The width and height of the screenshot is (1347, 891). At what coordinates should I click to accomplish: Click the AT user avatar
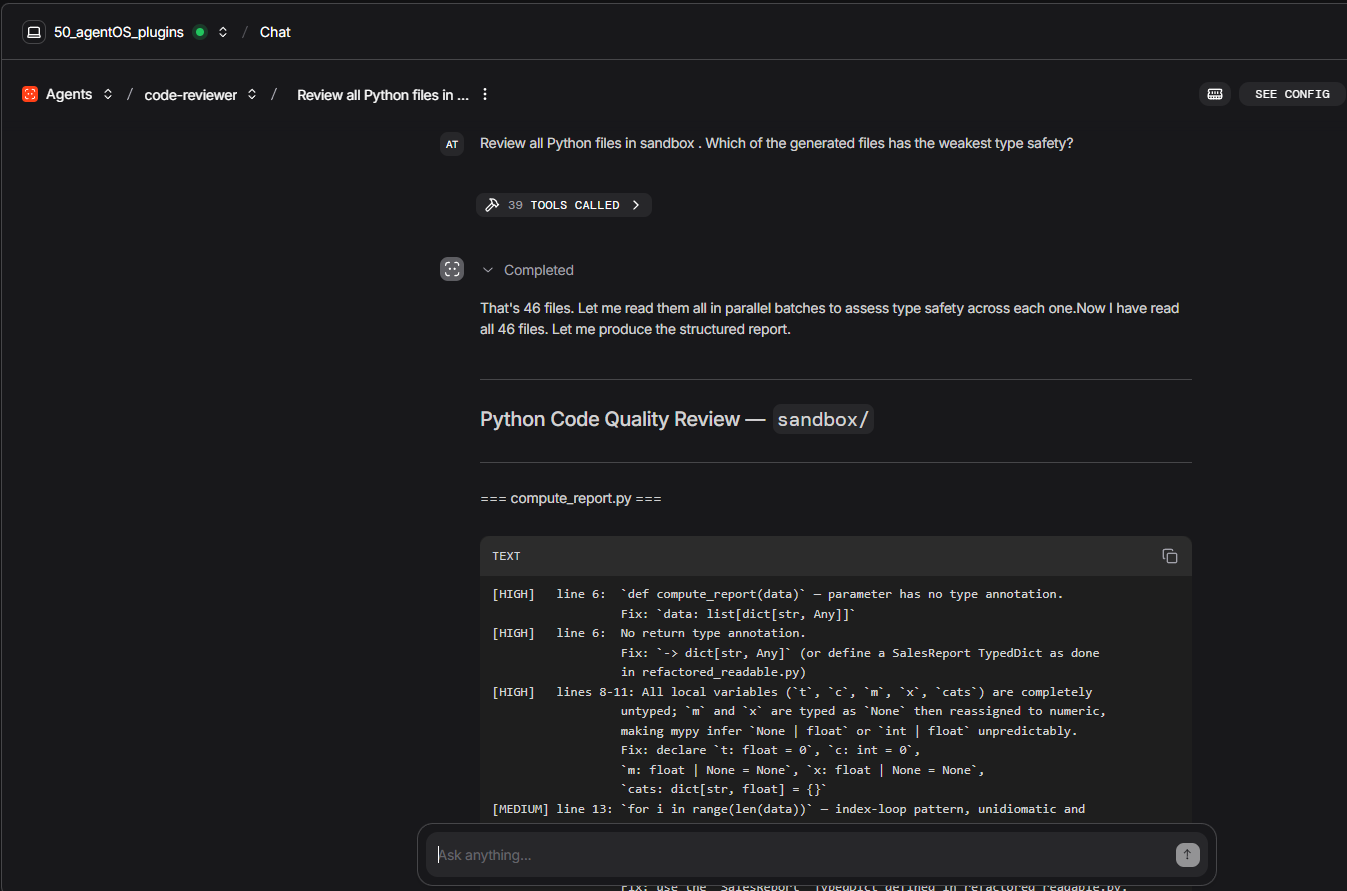(x=452, y=144)
